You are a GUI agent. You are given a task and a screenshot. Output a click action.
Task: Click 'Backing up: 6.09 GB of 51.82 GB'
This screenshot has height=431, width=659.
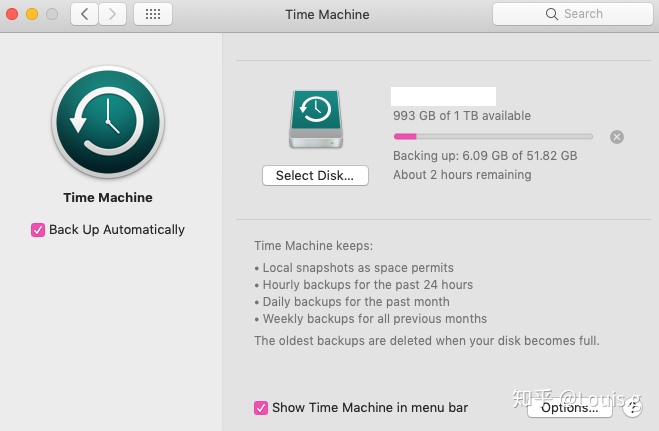click(x=485, y=156)
